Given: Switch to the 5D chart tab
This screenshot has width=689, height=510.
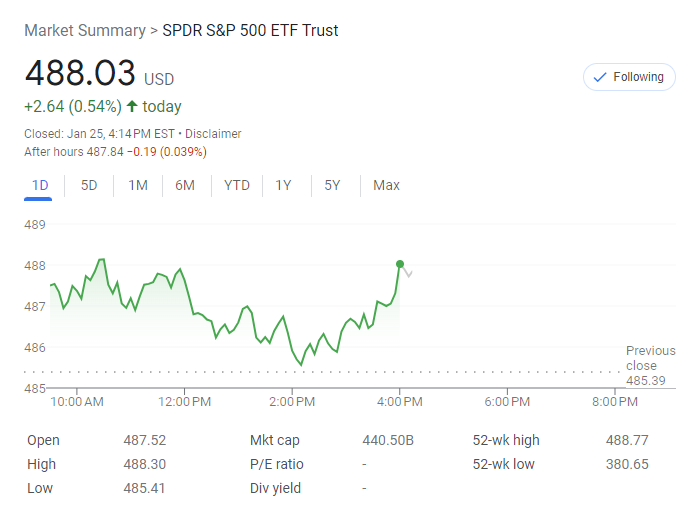Looking at the screenshot, I should [x=89, y=185].
